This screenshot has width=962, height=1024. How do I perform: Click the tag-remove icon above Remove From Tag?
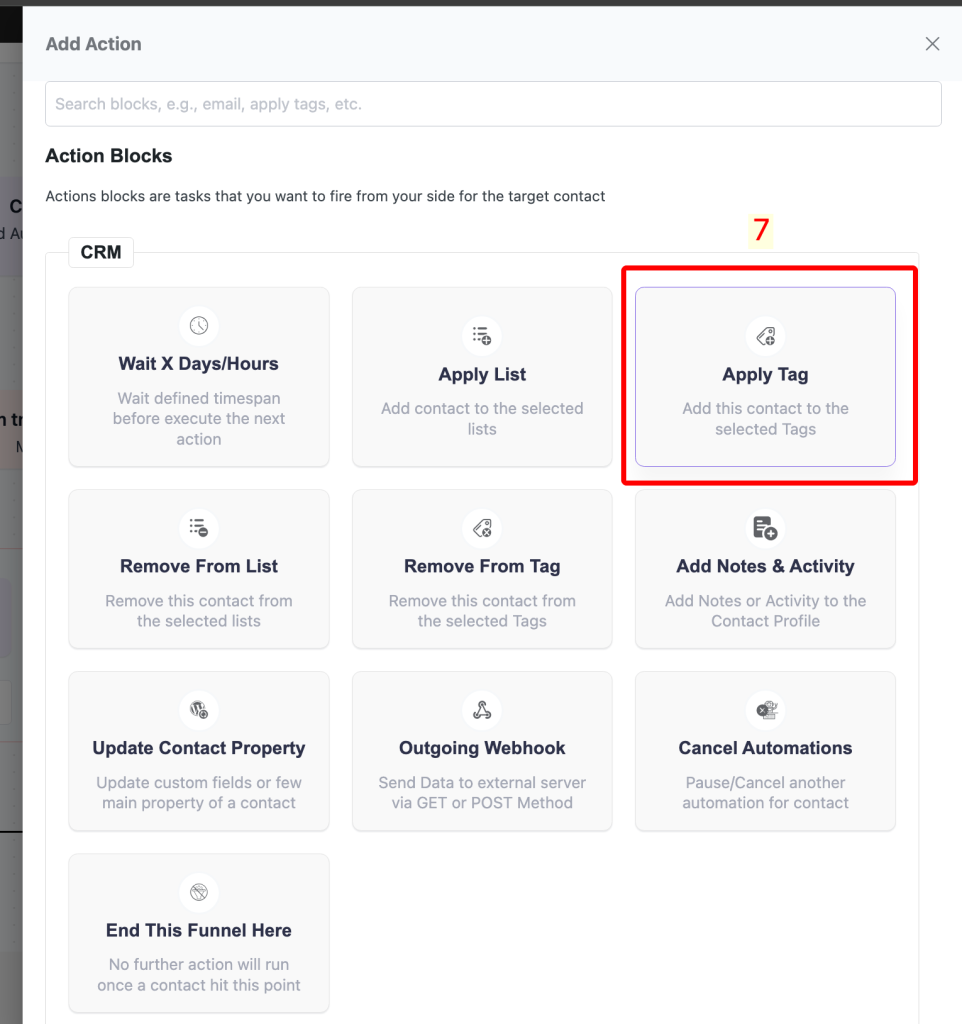point(482,527)
